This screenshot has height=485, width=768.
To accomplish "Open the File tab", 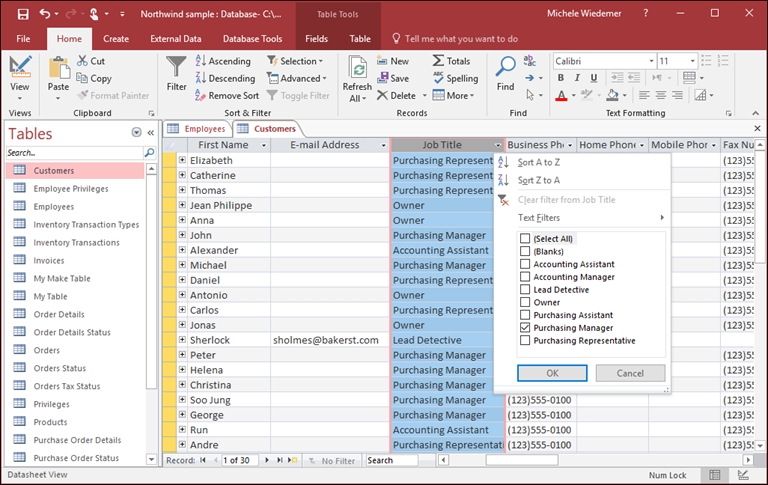I will click(23, 39).
